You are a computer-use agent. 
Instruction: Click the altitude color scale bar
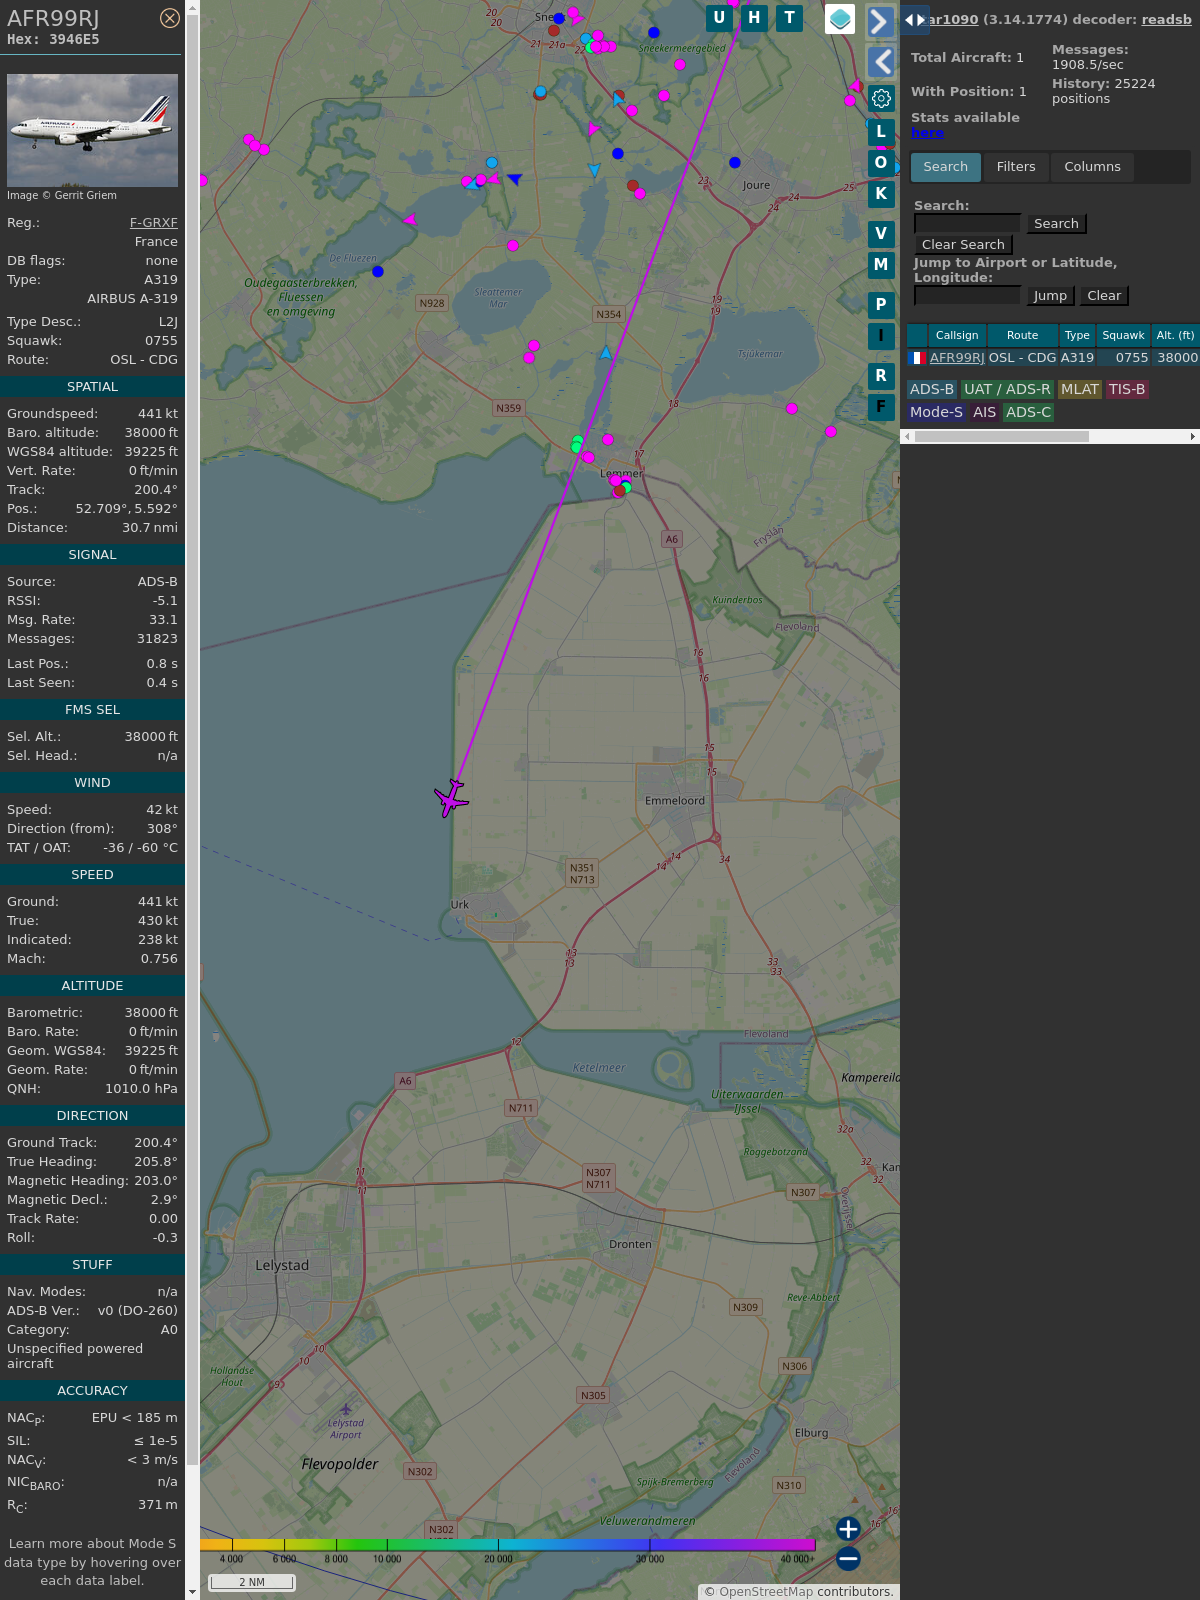click(507, 1545)
